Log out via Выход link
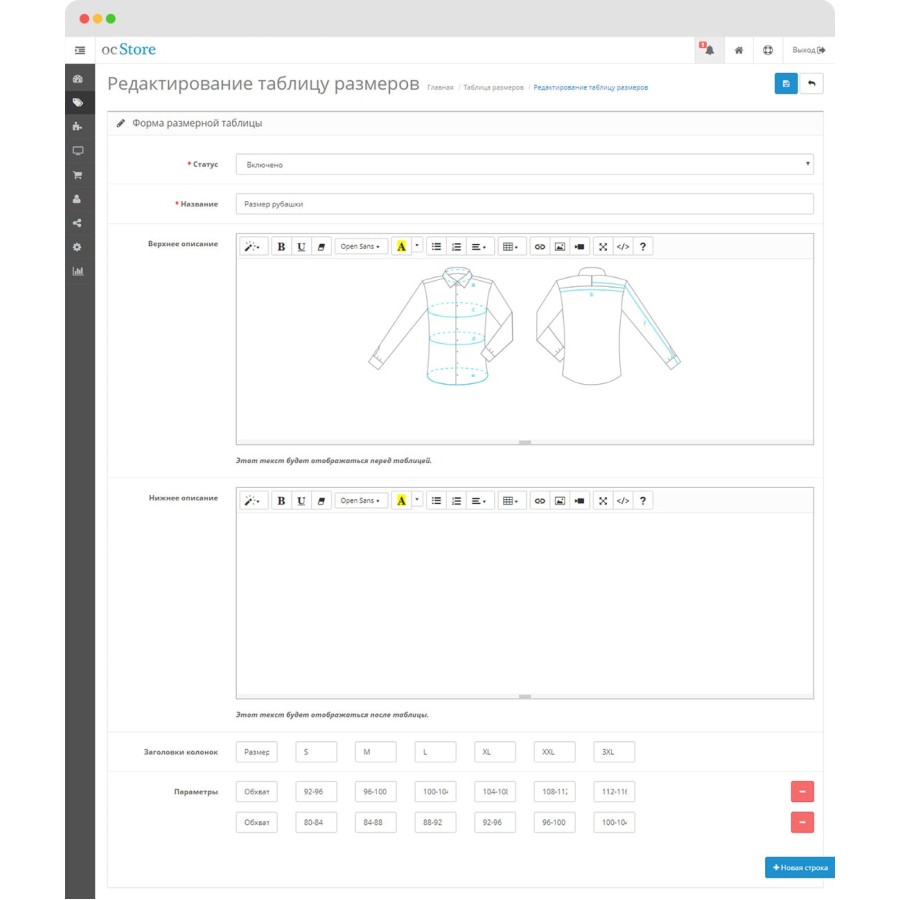Screen dimensions: 900x900 pos(809,50)
